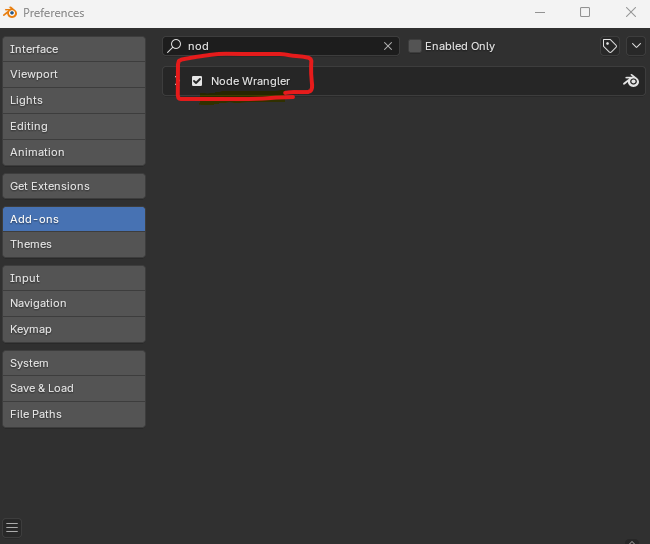This screenshot has width=650, height=544.
Task: Open the File Paths preferences
Action: (74, 414)
